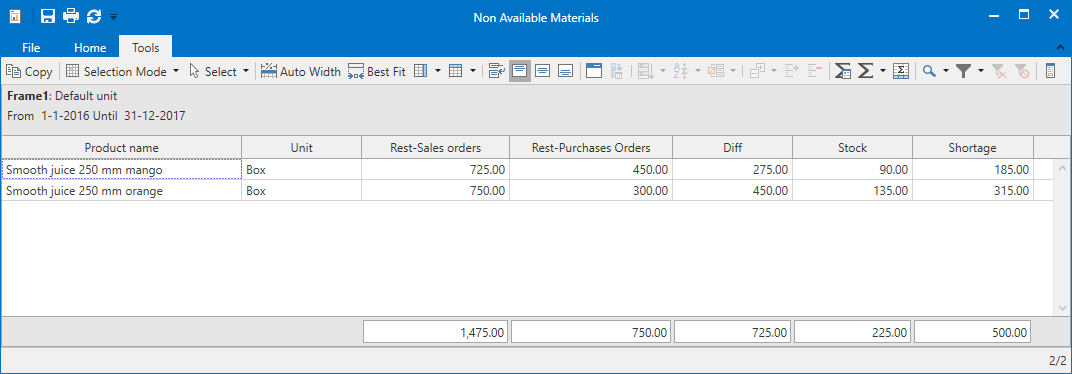Click the table layout icon

pos(455,71)
